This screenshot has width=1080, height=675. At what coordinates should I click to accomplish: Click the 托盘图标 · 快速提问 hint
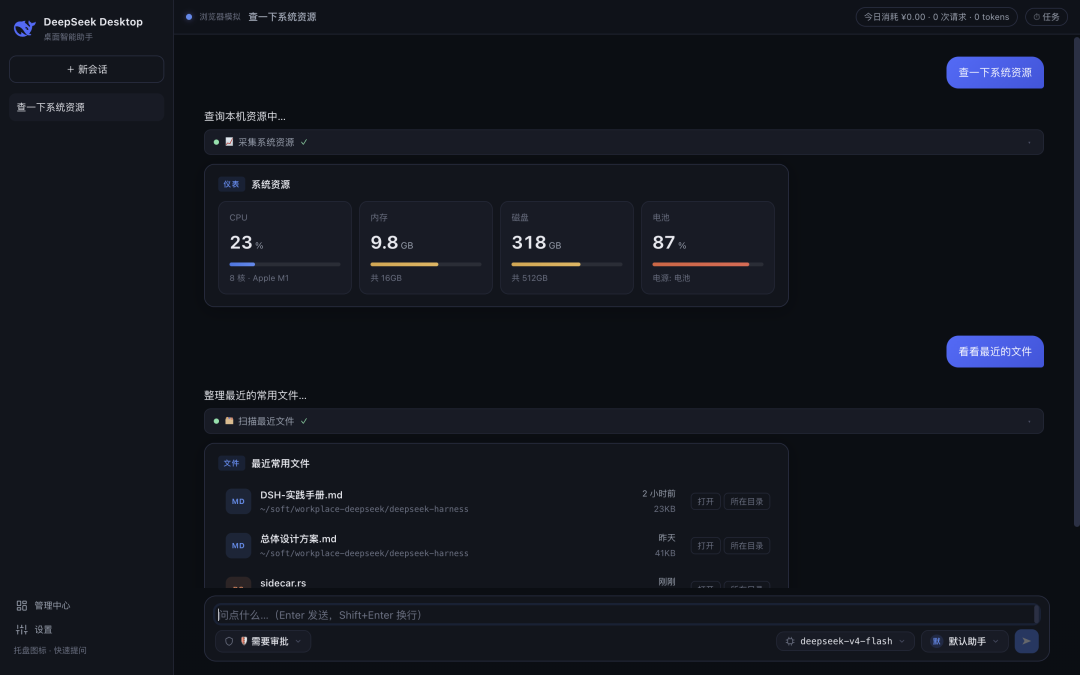50,650
